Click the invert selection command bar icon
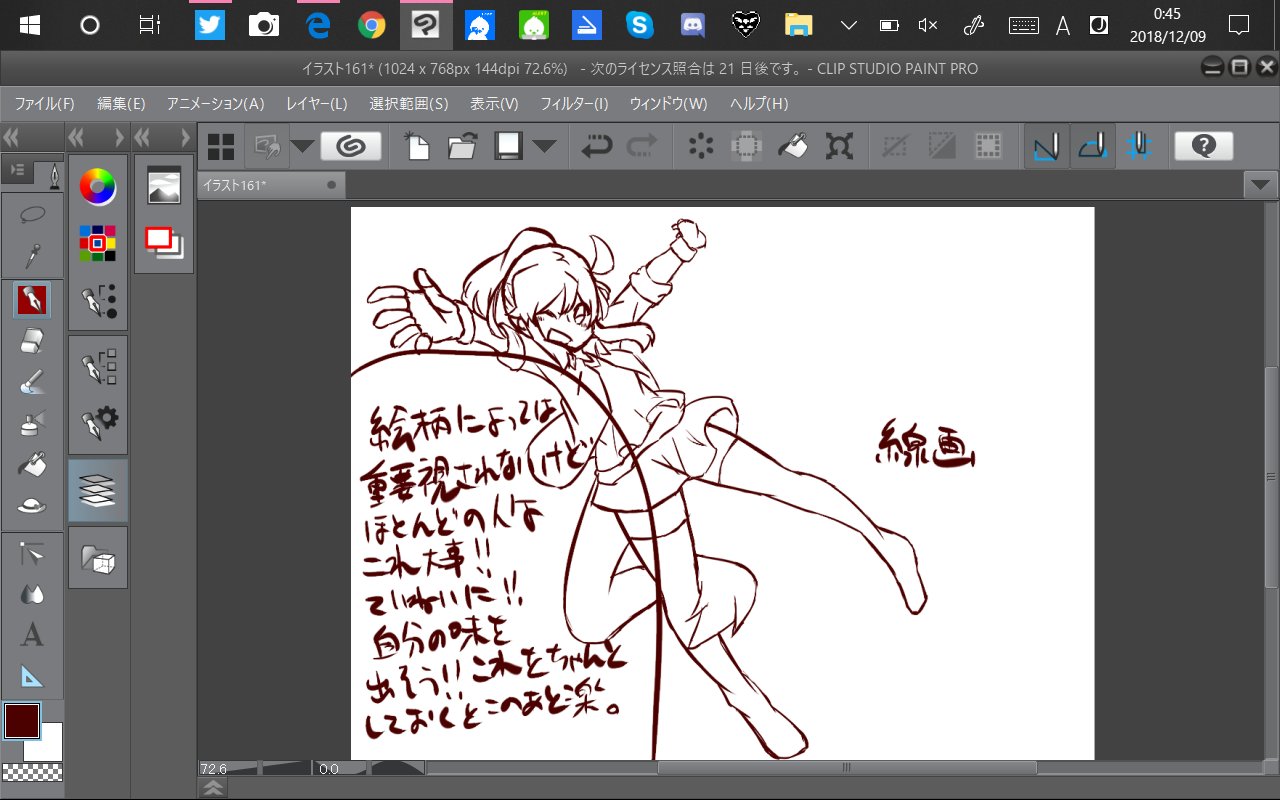1280x800 pixels. point(941,147)
